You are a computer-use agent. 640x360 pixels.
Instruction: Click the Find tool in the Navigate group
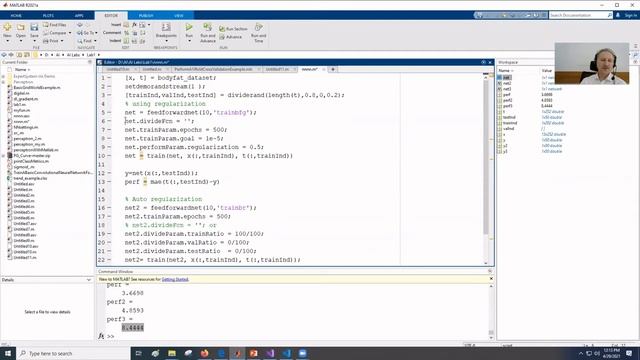point(85,41)
